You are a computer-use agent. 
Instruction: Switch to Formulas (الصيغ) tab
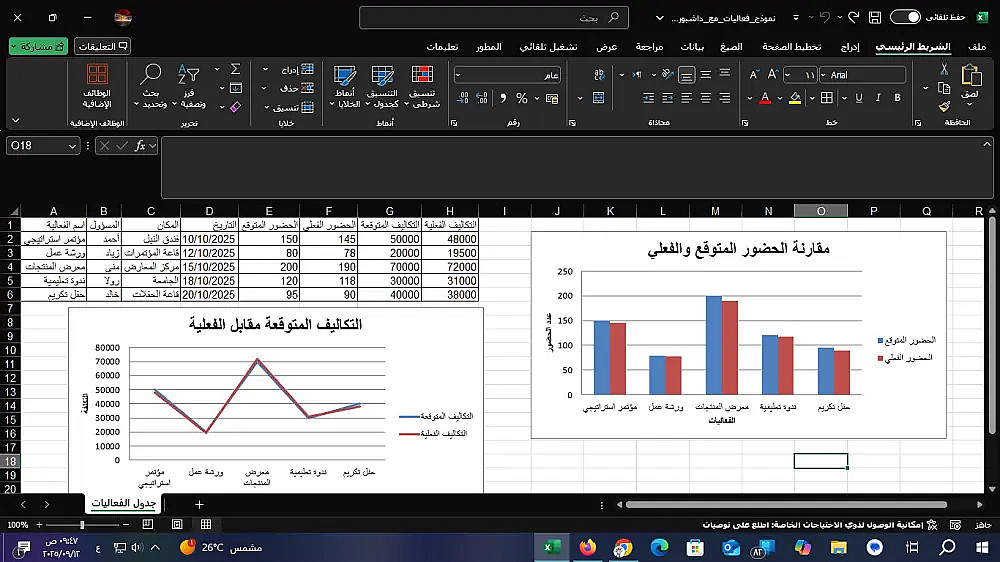(731, 47)
